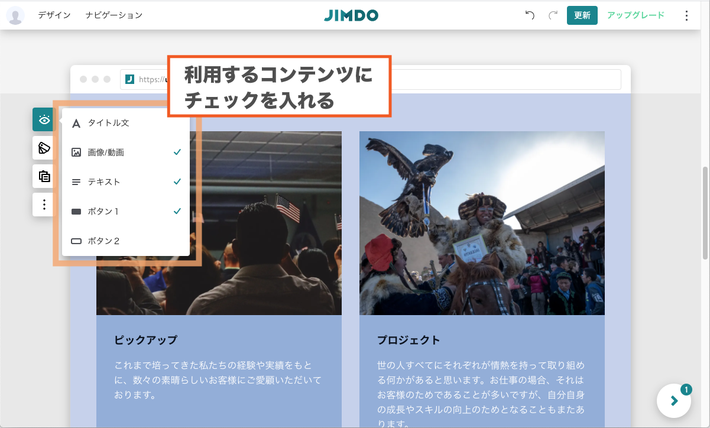This screenshot has height=428, width=710.
Task: Open the デザイン menu
Action: tap(54, 15)
